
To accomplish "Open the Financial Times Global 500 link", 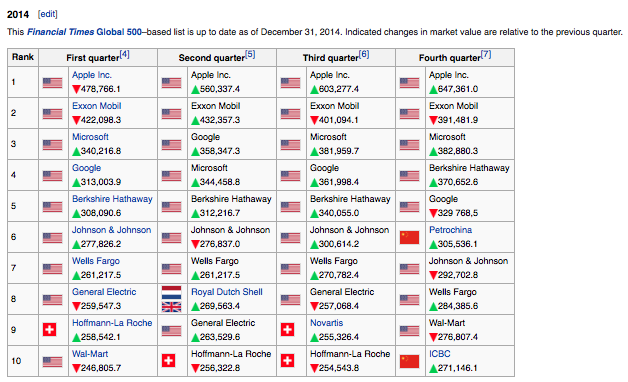I will (x=84, y=32).
